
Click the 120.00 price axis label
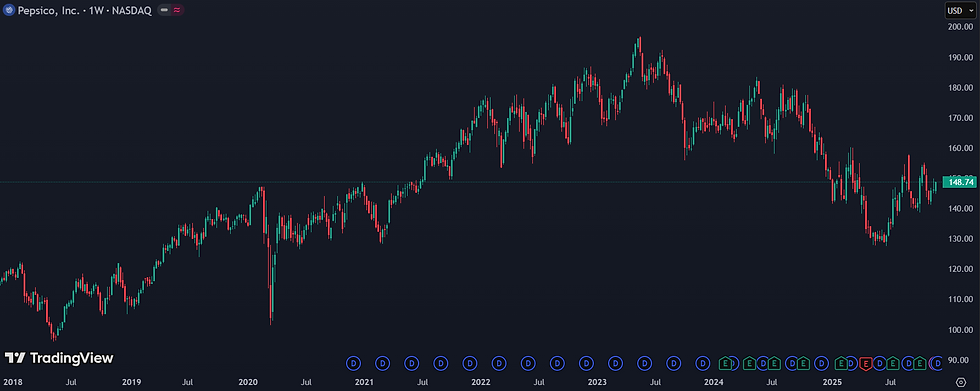pyautogui.click(x=961, y=269)
